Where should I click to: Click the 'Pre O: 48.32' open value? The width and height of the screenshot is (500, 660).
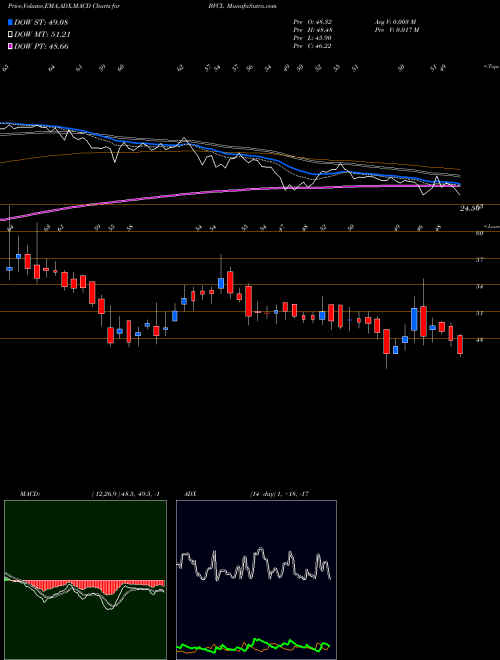313,22
